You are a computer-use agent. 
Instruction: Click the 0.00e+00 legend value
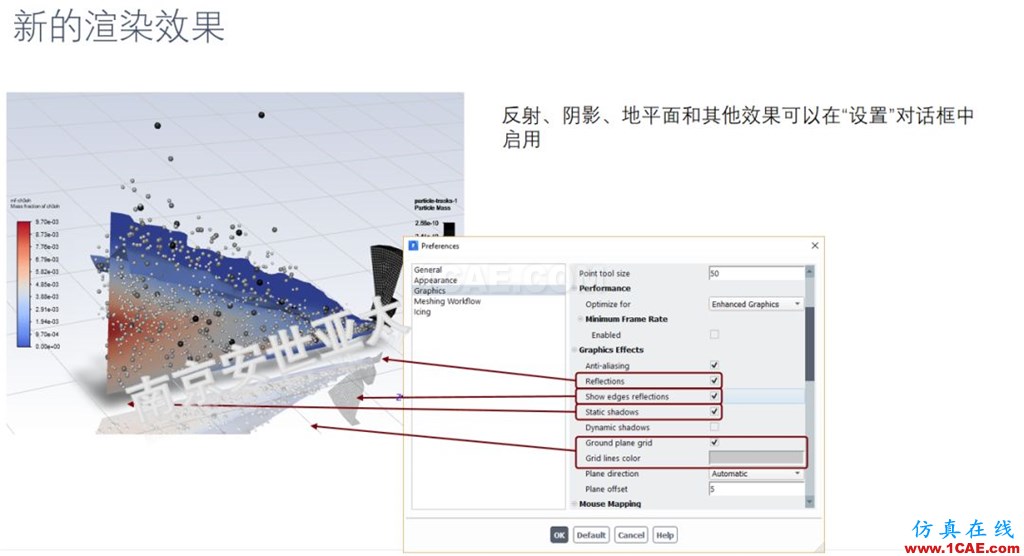coord(47,347)
